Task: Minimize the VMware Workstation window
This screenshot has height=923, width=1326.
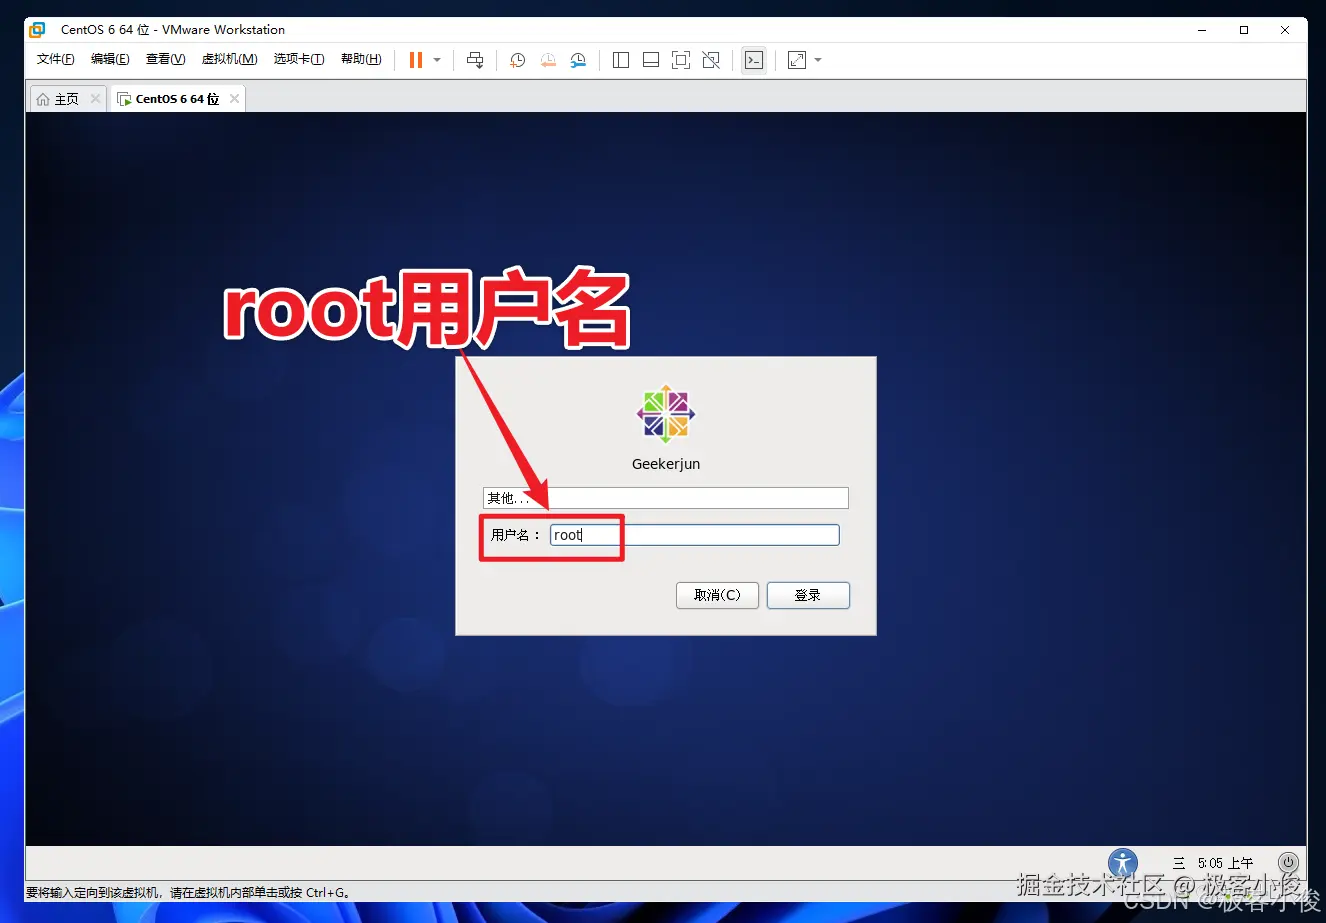Action: [x=1202, y=30]
